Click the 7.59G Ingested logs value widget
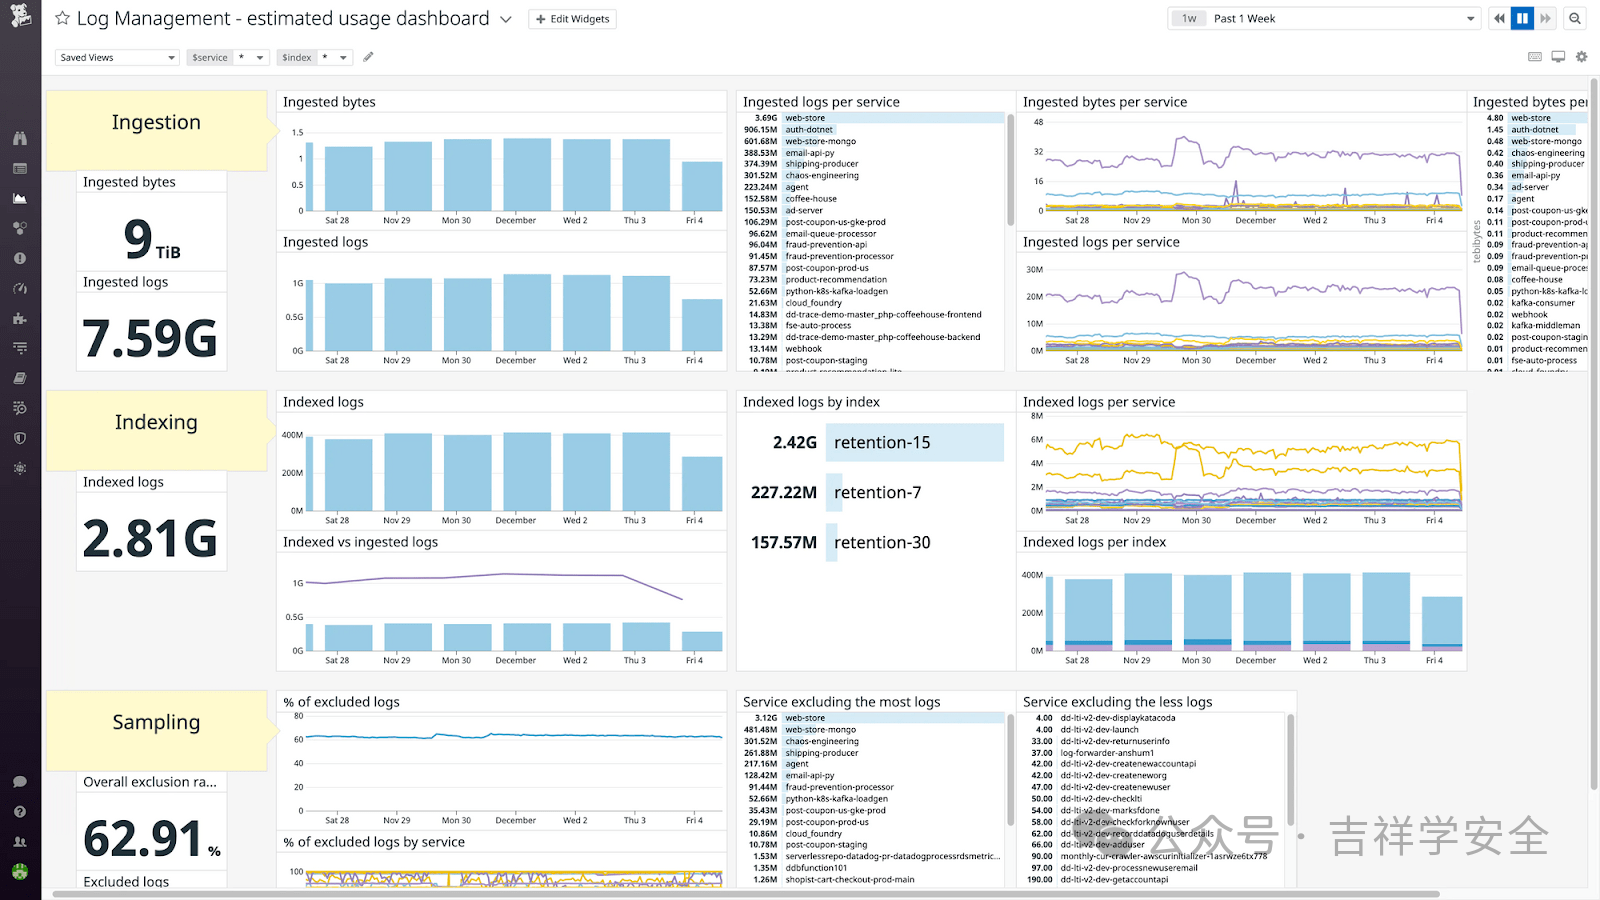Image resolution: width=1600 pixels, height=900 pixels. [x=151, y=337]
